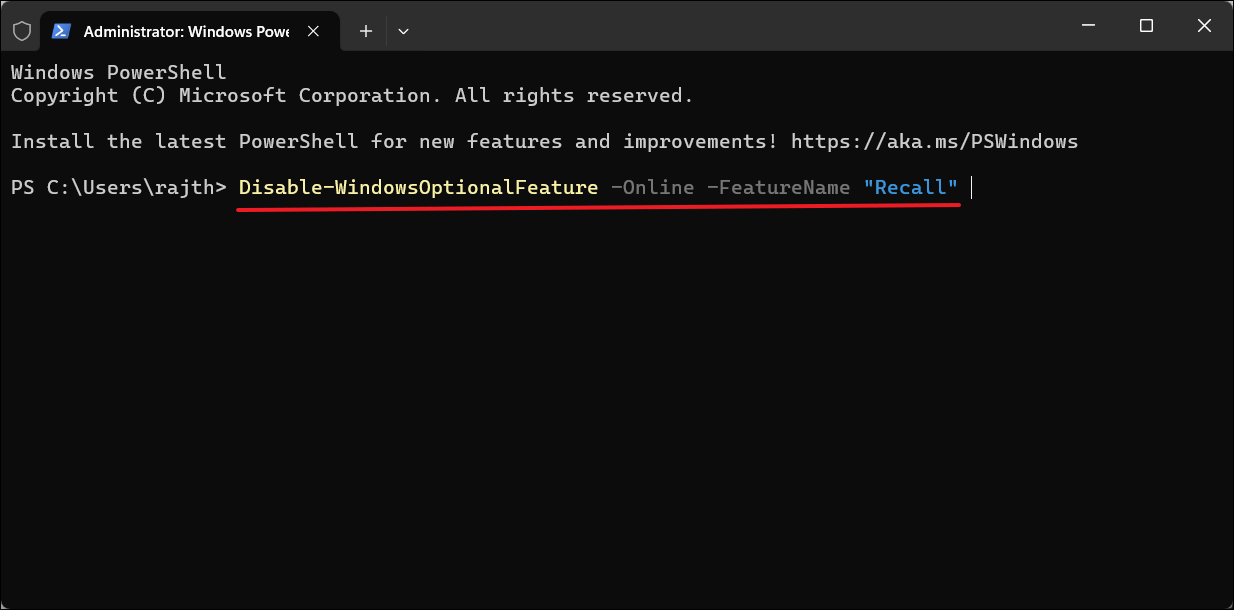The width and height of the screenshot is (1234, 610).
Task: Click the administrator shield icon
Action: point(22,31)
